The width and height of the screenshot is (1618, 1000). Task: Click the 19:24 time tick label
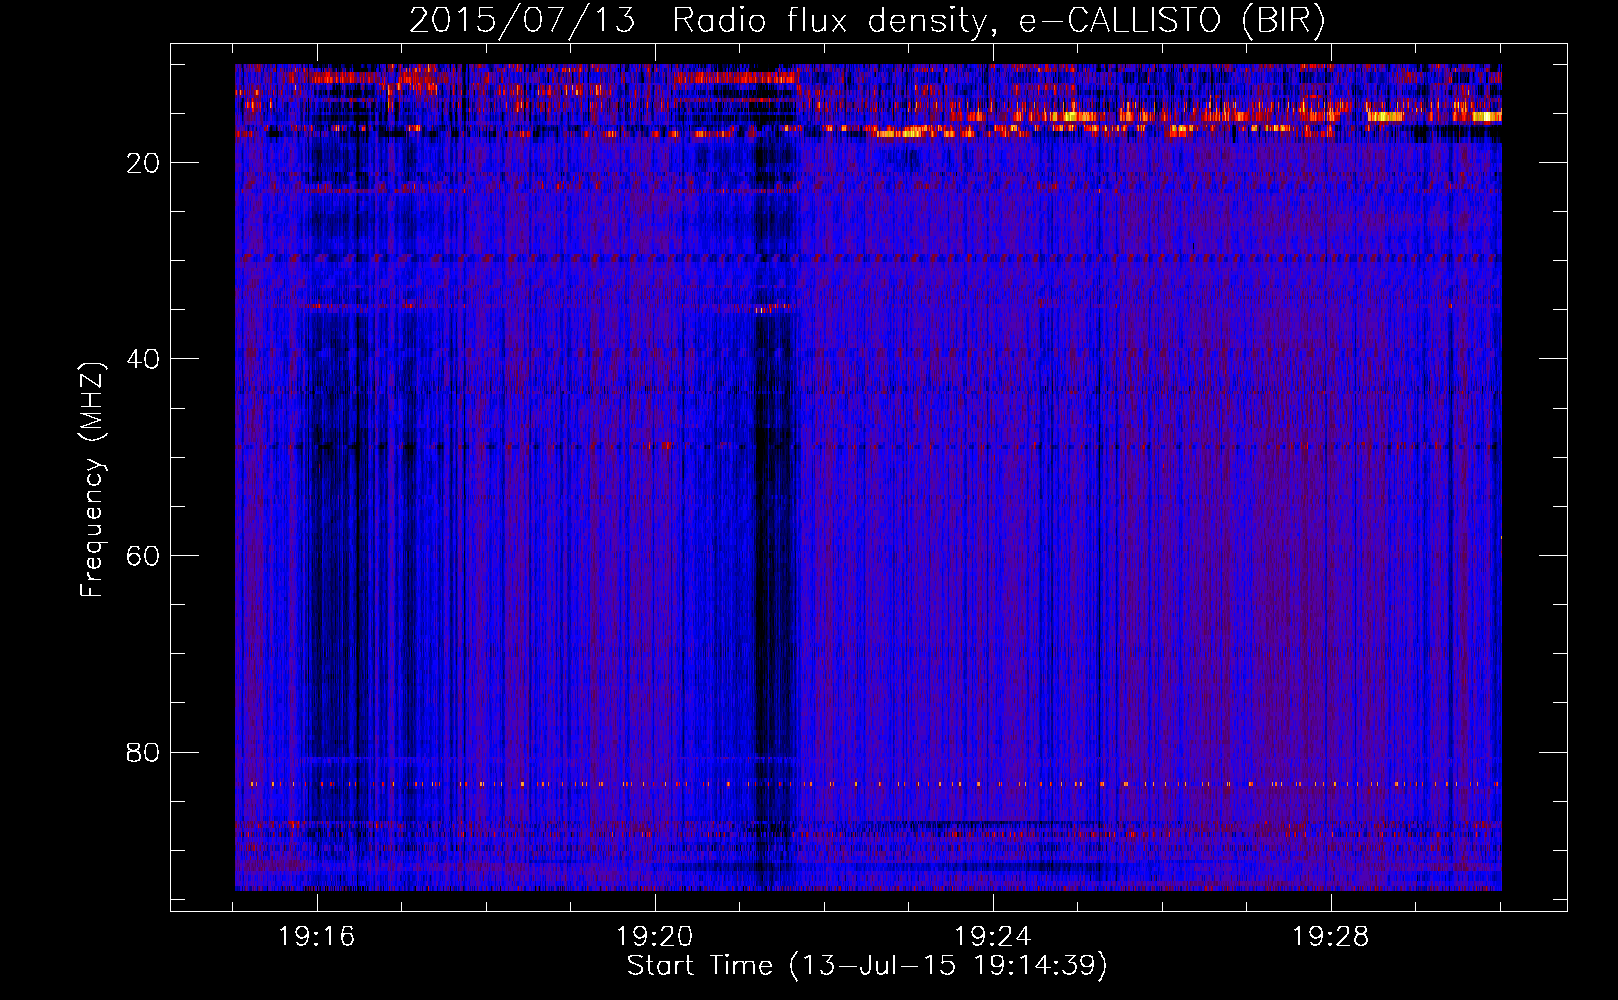993,937
